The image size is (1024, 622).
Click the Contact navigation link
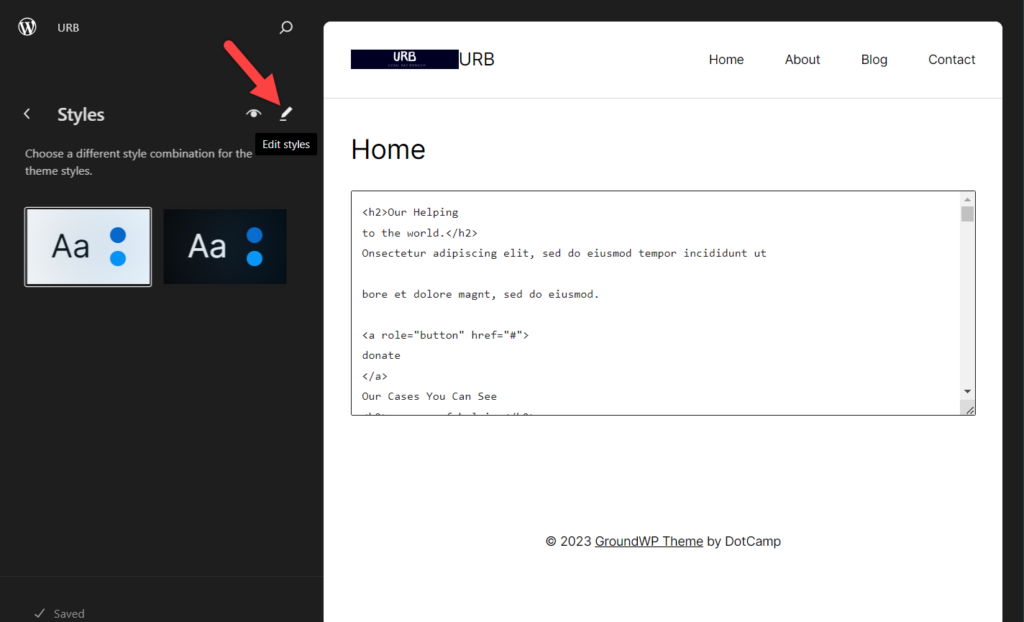(951, 59)
